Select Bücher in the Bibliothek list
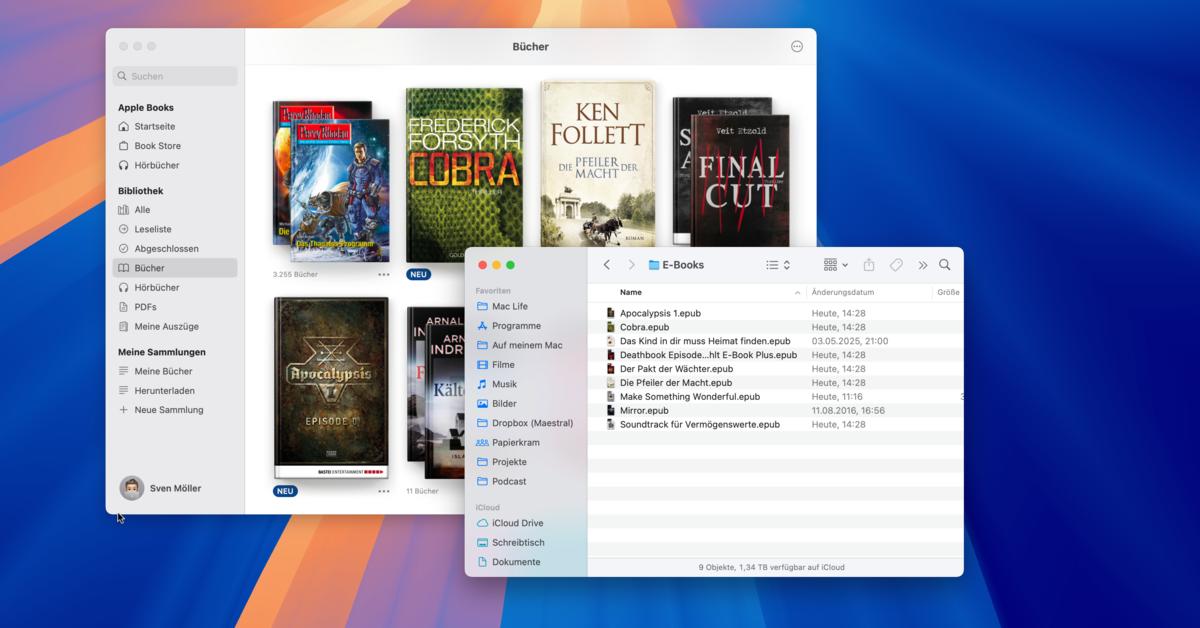The image size is (1200, 628). click(x=175, y=268)
